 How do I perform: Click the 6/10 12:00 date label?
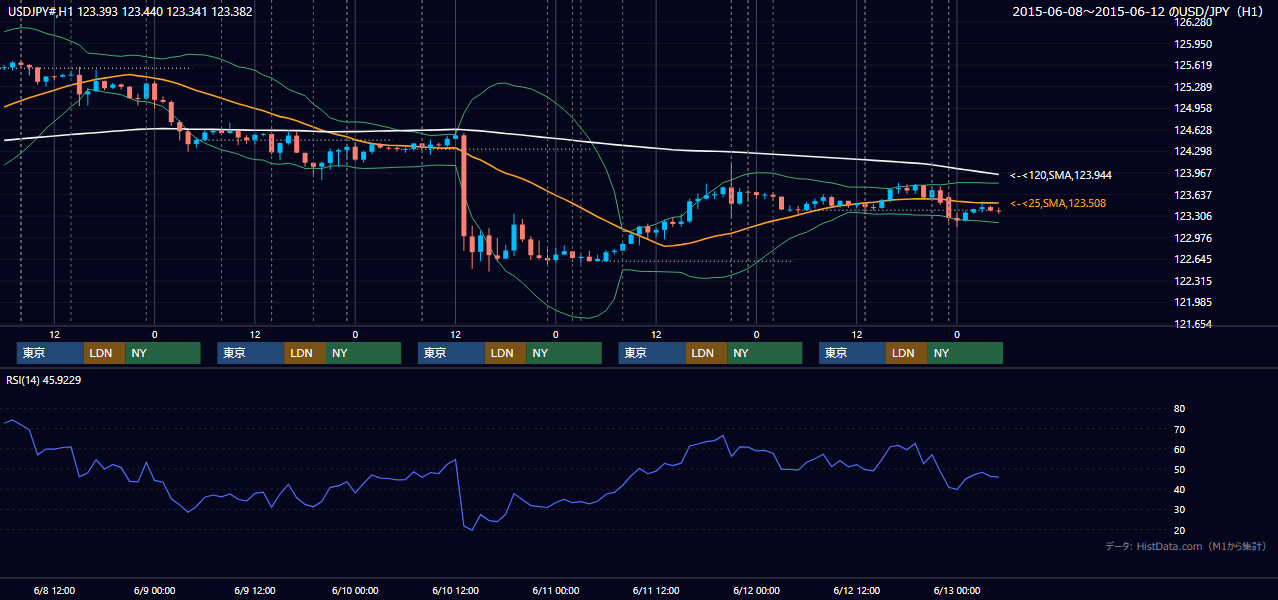tap(454, 590)
